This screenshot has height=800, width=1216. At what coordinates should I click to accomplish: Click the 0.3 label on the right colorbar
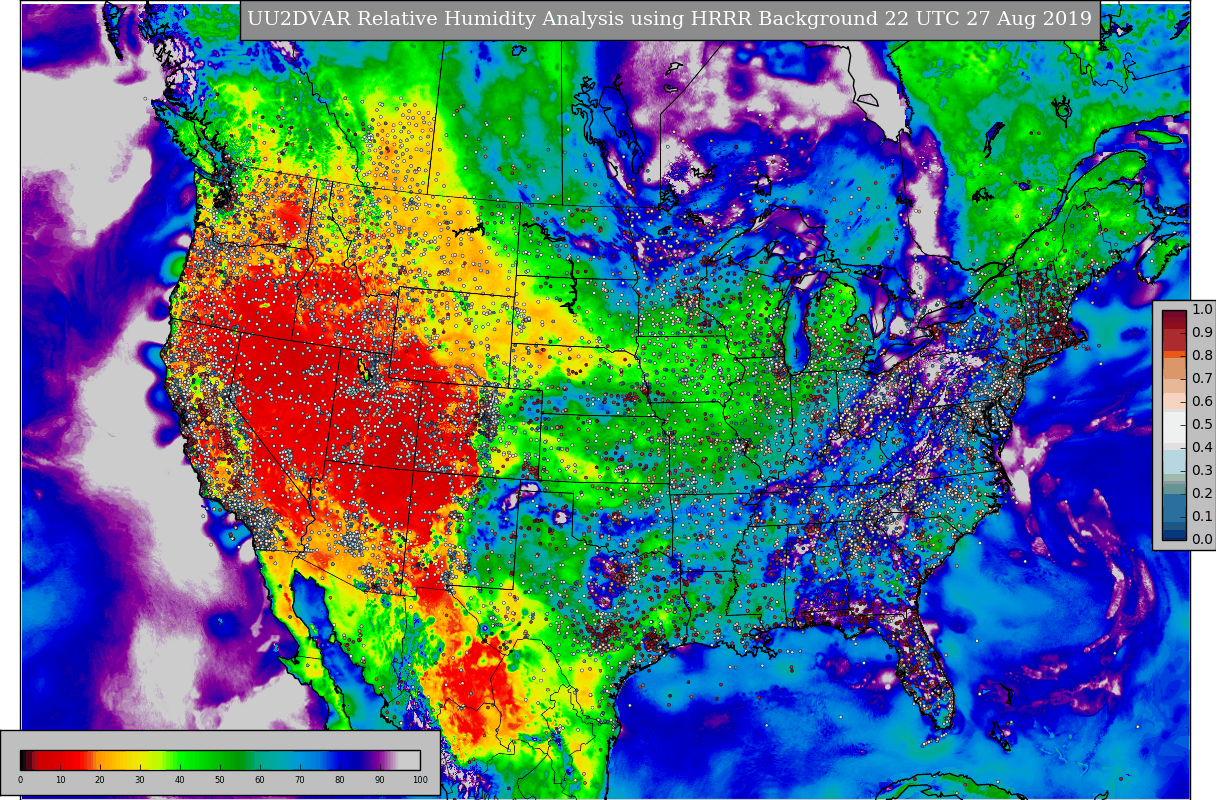1202,470
